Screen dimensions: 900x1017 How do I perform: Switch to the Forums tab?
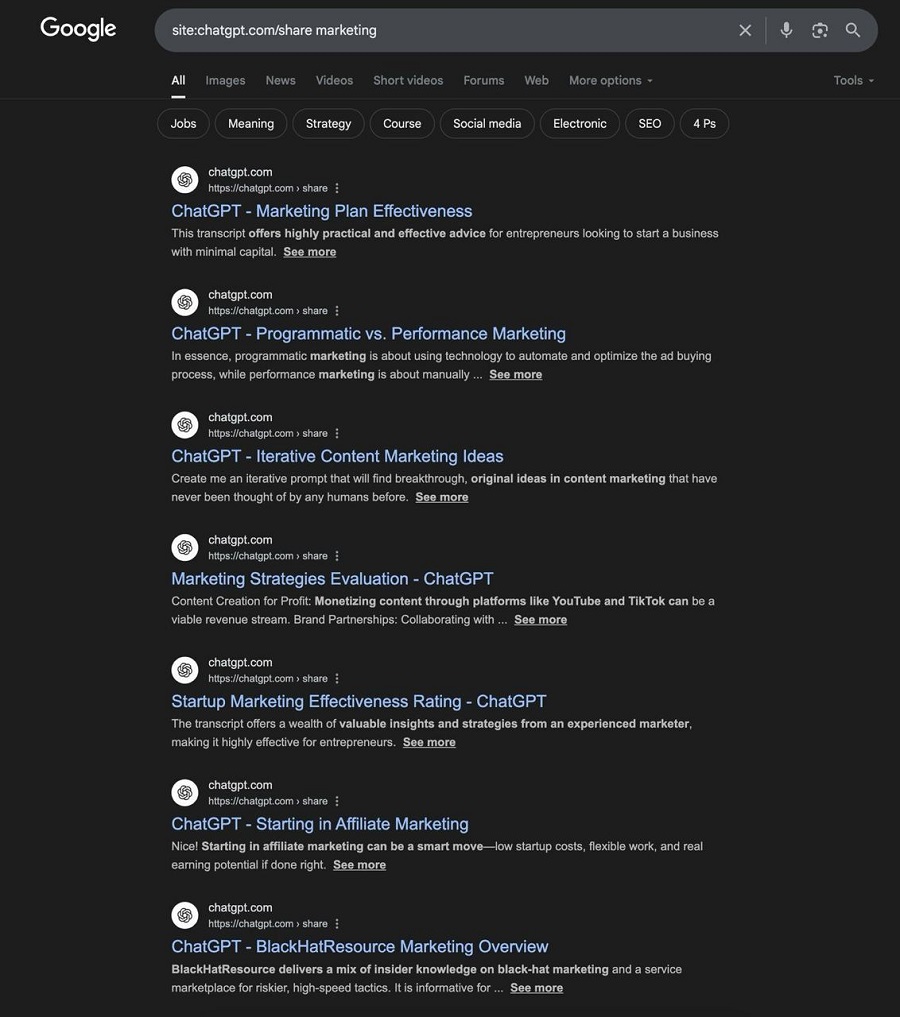click(484, 80)
